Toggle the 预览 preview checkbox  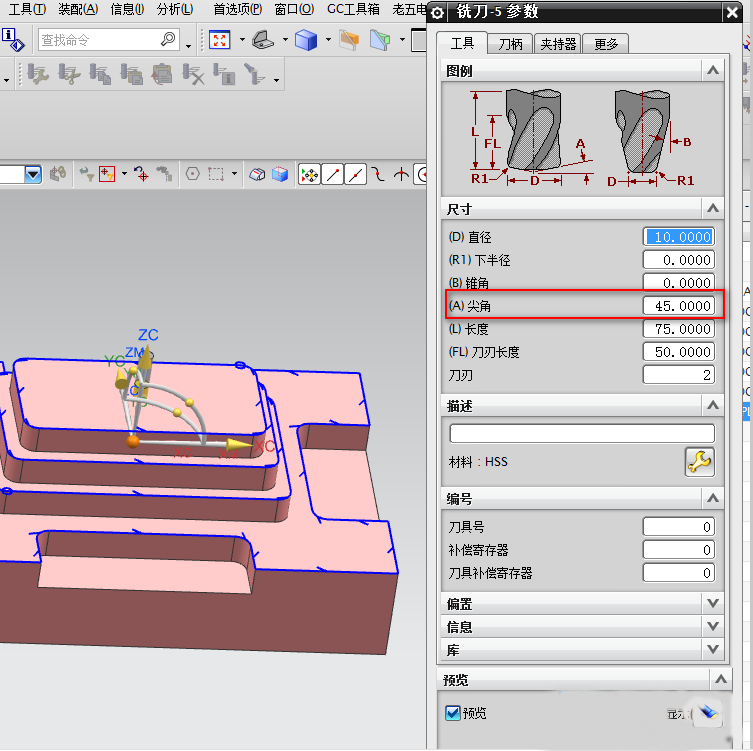point(453,713)
